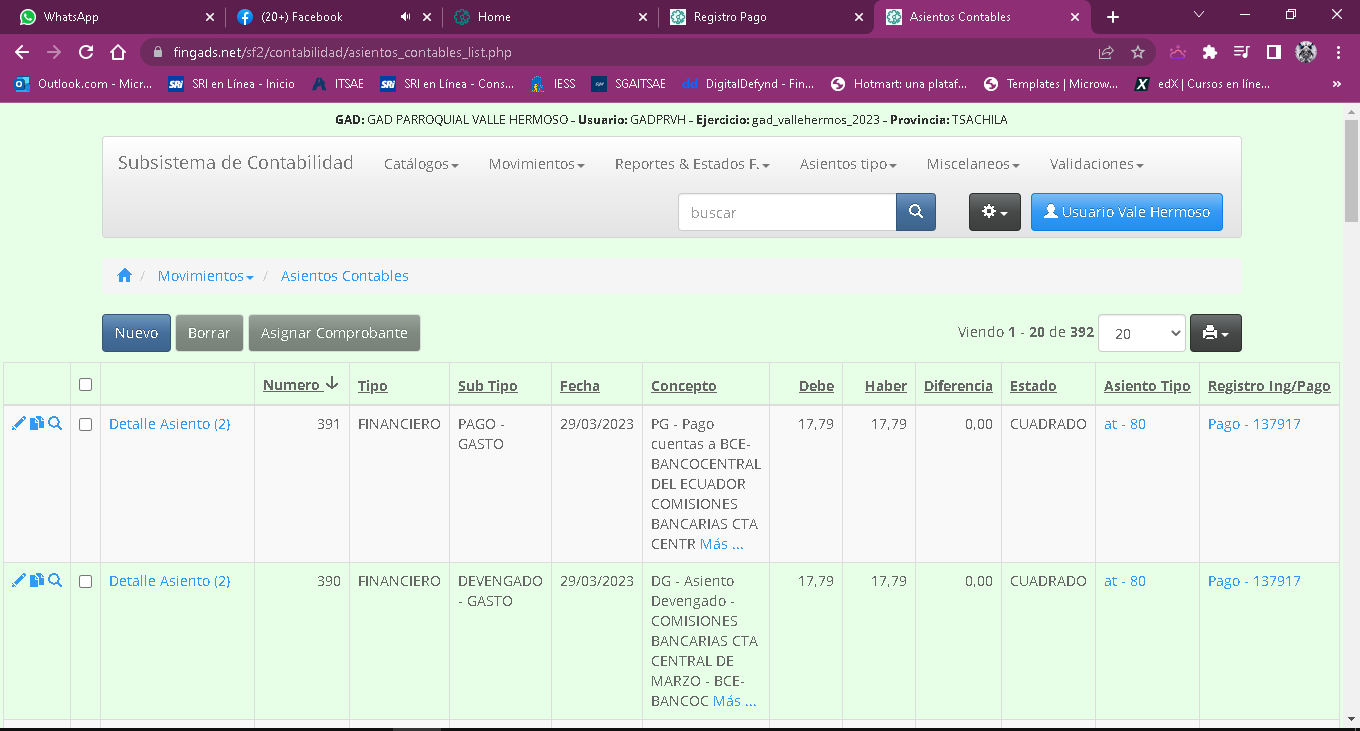This screenshot has width=1360, height=731.
Task: Open the printer export dropdown
Action: pyautogui.click(x=1215, y=333)
